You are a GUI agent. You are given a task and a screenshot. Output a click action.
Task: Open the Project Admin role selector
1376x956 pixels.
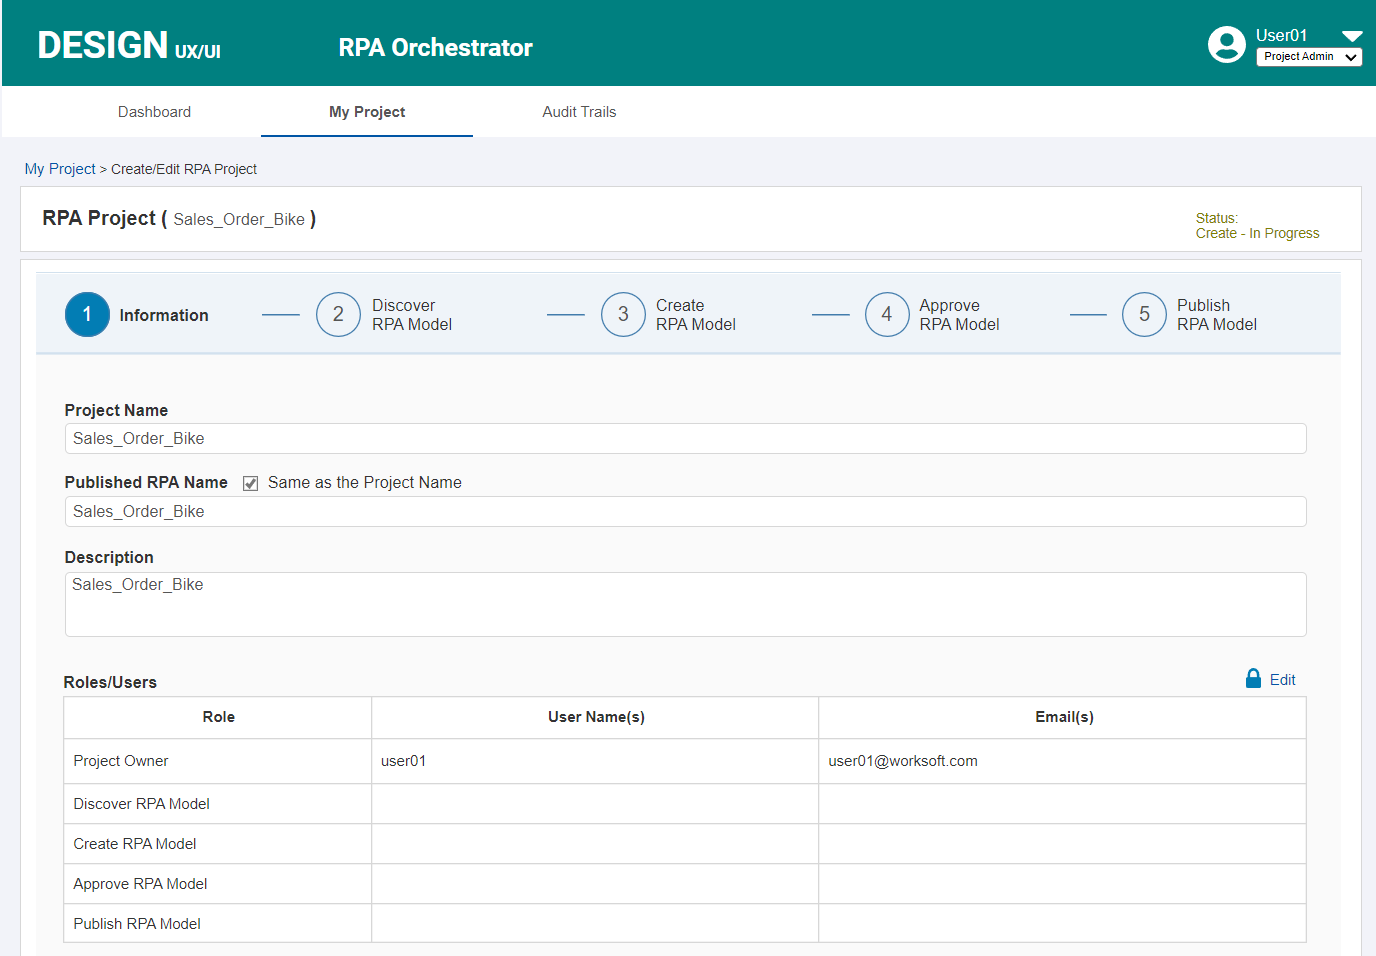[1309, 57]
